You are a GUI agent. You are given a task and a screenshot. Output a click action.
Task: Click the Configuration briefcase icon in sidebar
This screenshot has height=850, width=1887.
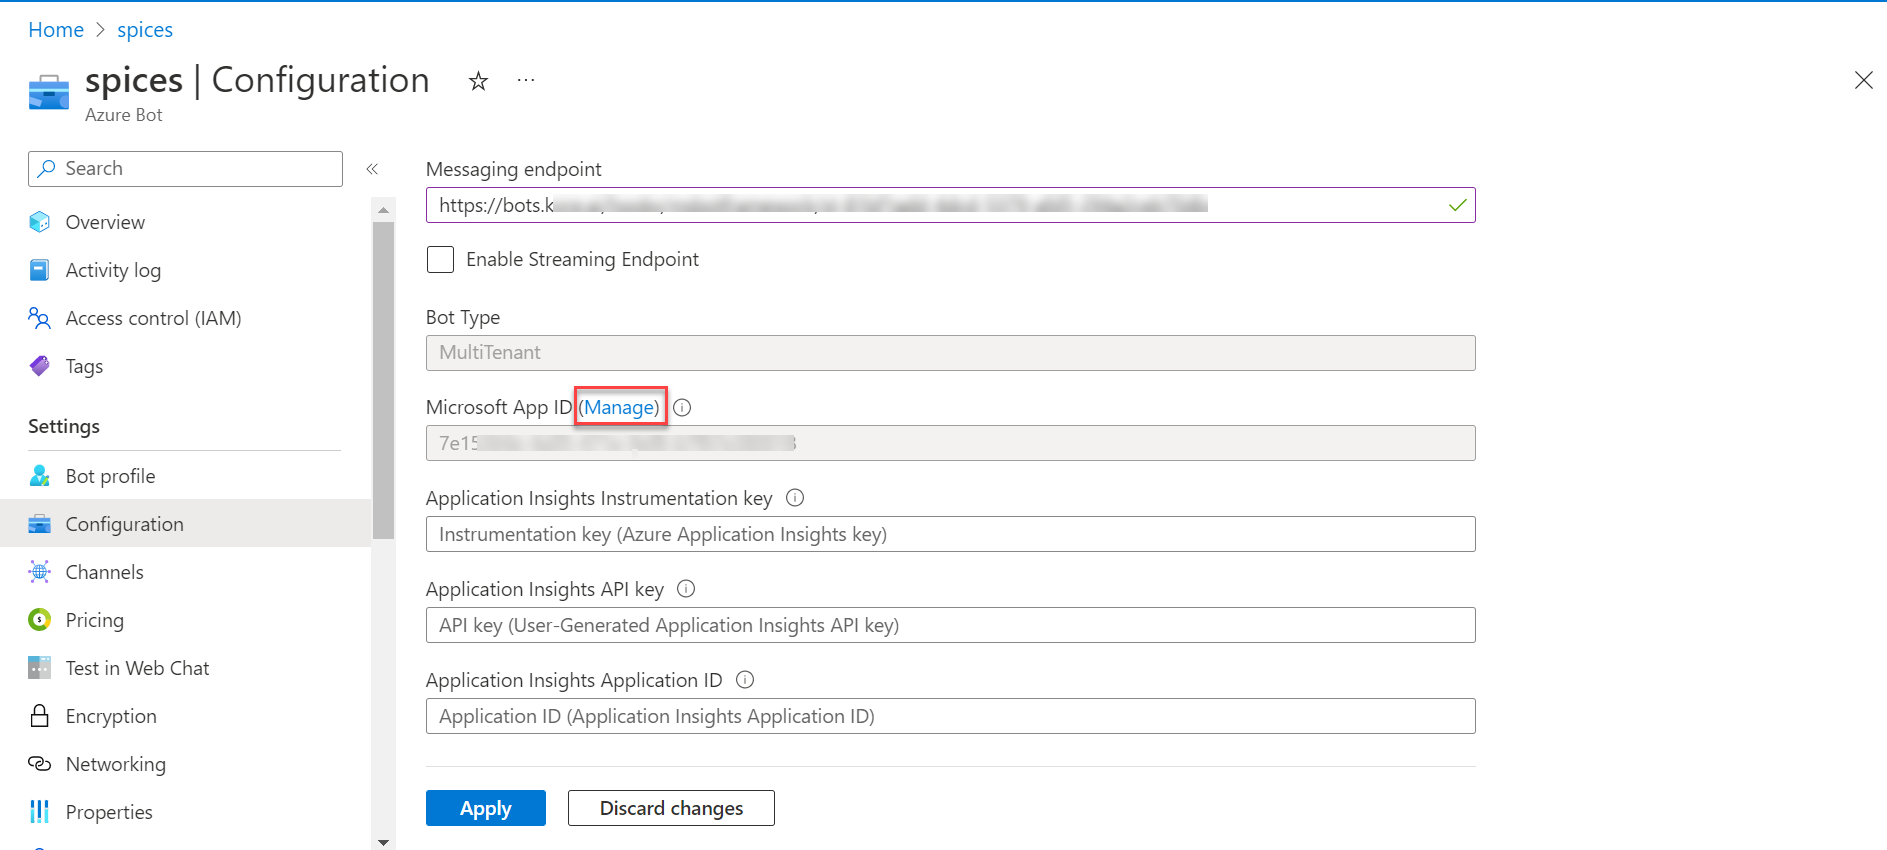(x=40, y=524)
